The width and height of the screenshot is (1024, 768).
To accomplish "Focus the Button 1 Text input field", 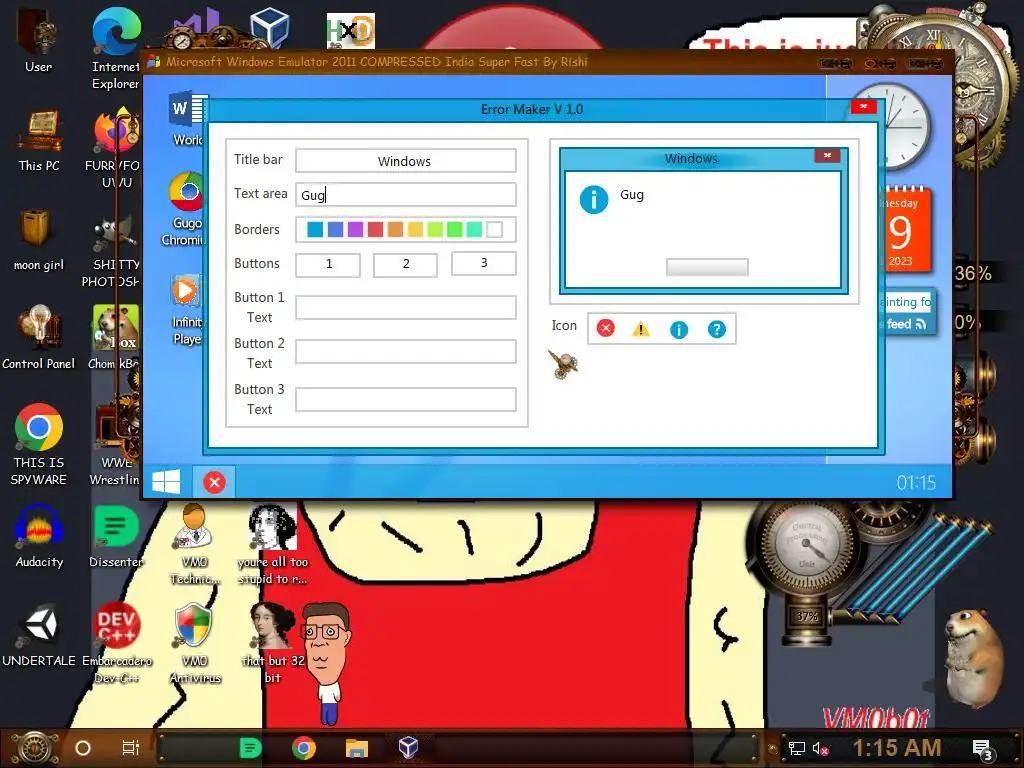I will pos(406,307).
